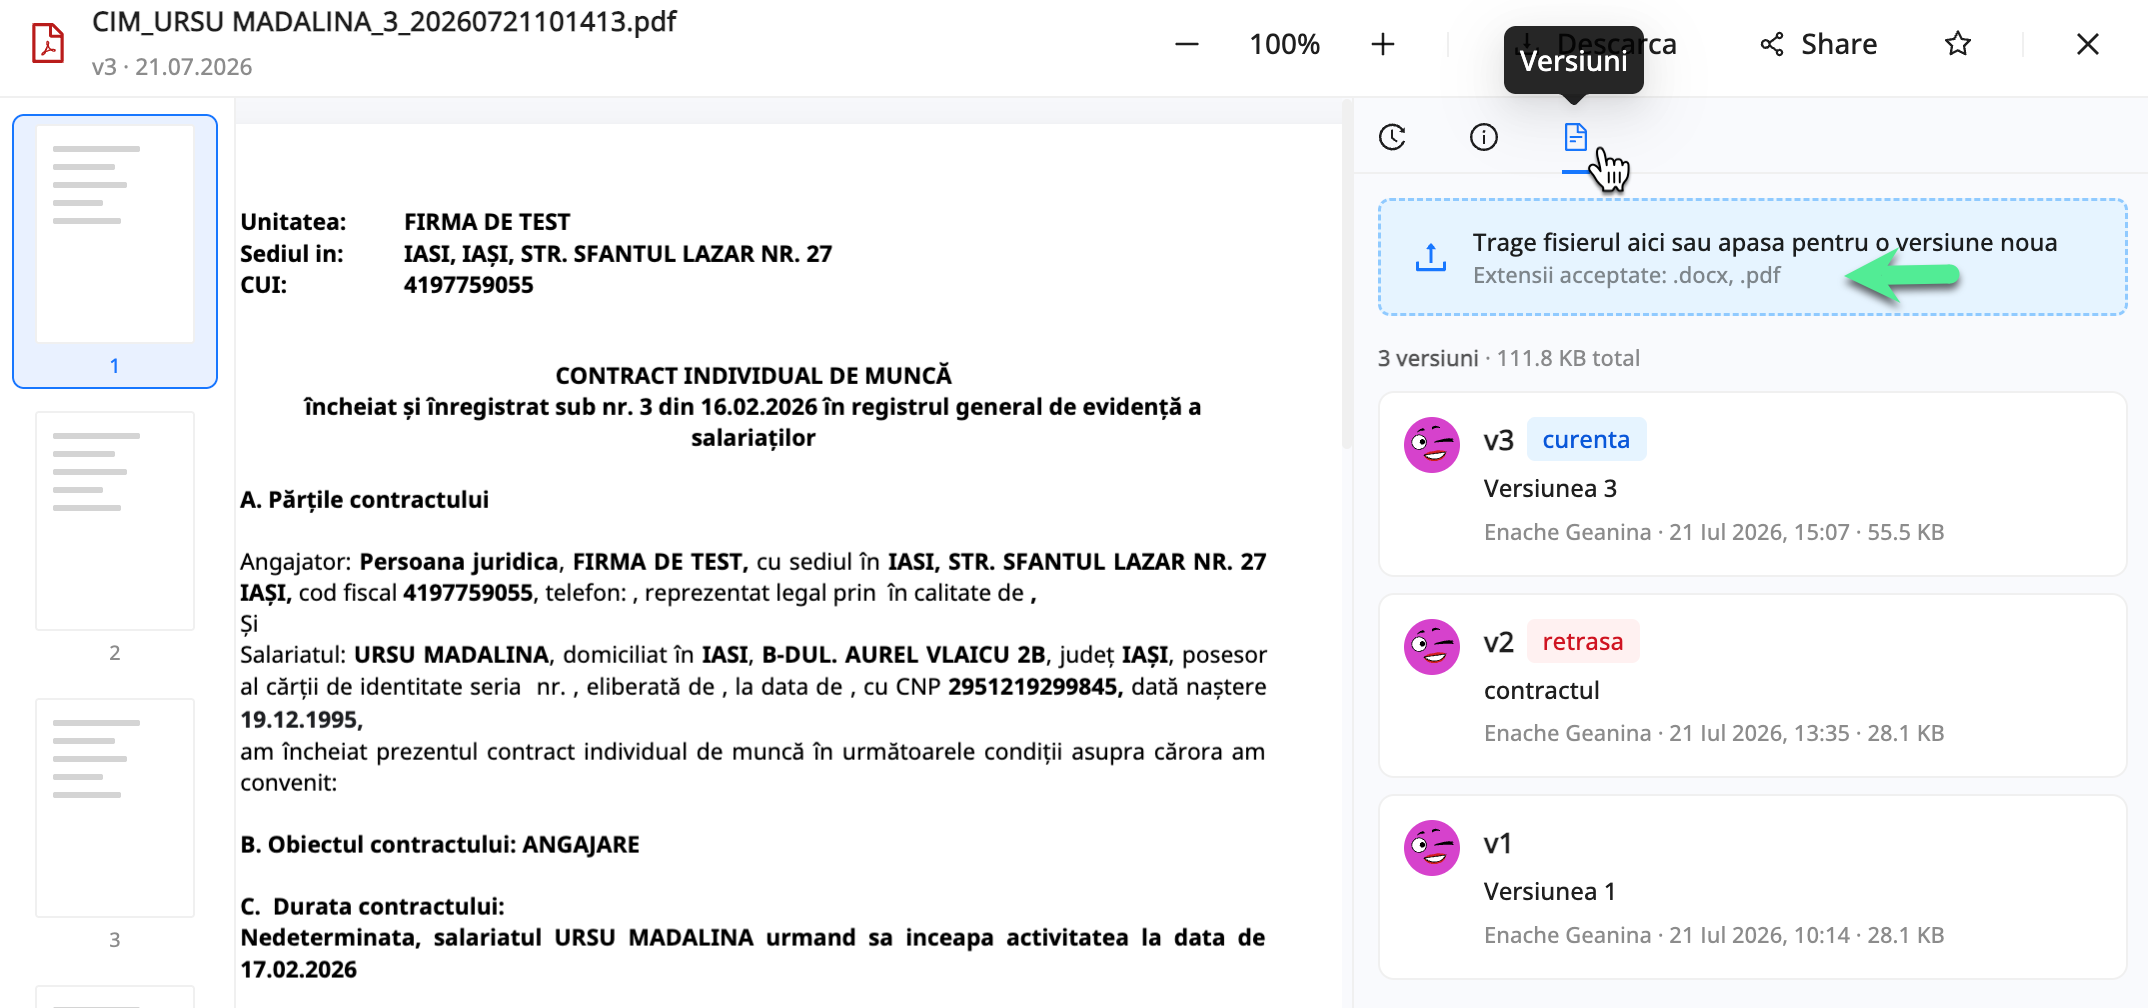Click the 'C. Durata contractului:' heading
Screen dimensions: 2148x1008
[372, 907]
